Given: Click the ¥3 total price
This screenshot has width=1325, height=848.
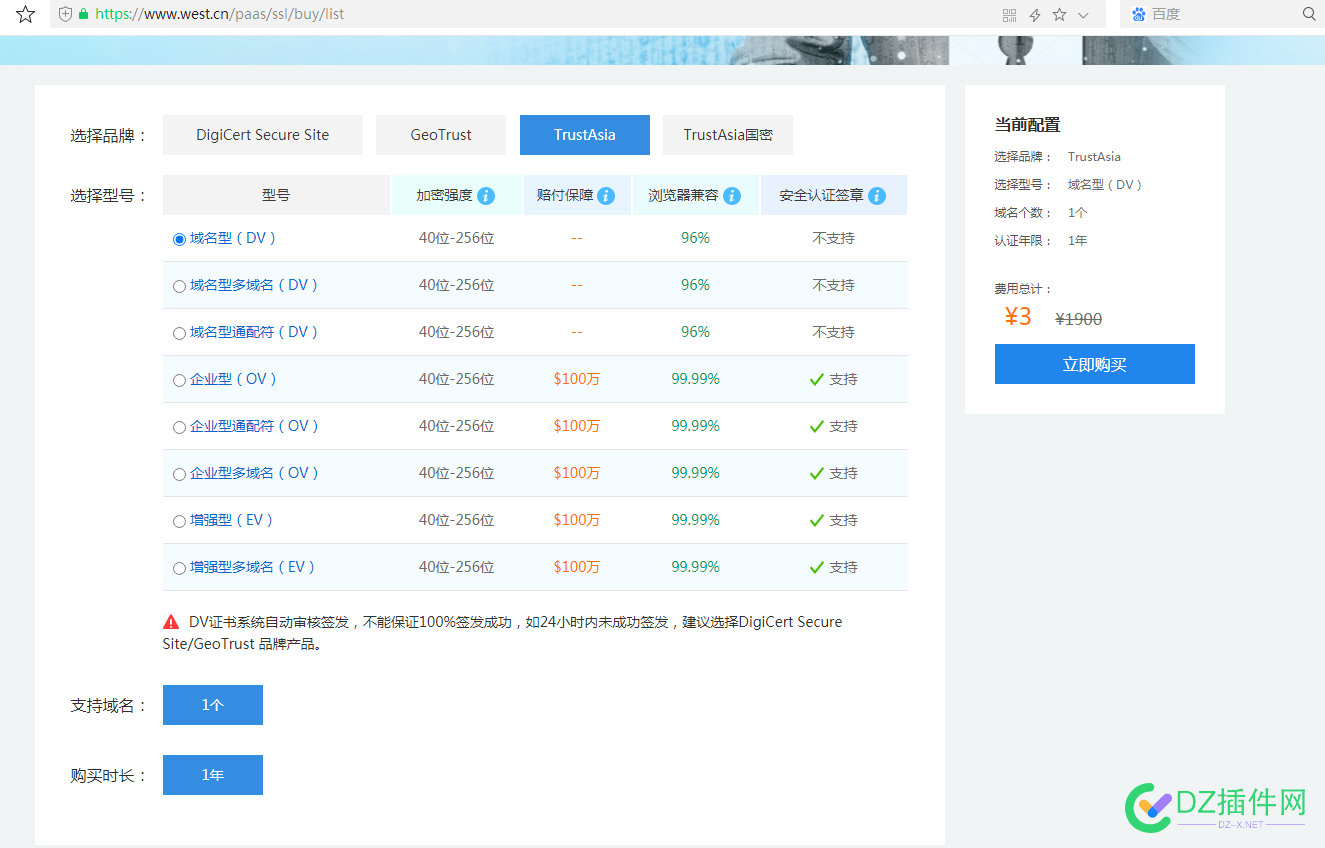Looking at the screenshot, I should [x=1018, y=316].
